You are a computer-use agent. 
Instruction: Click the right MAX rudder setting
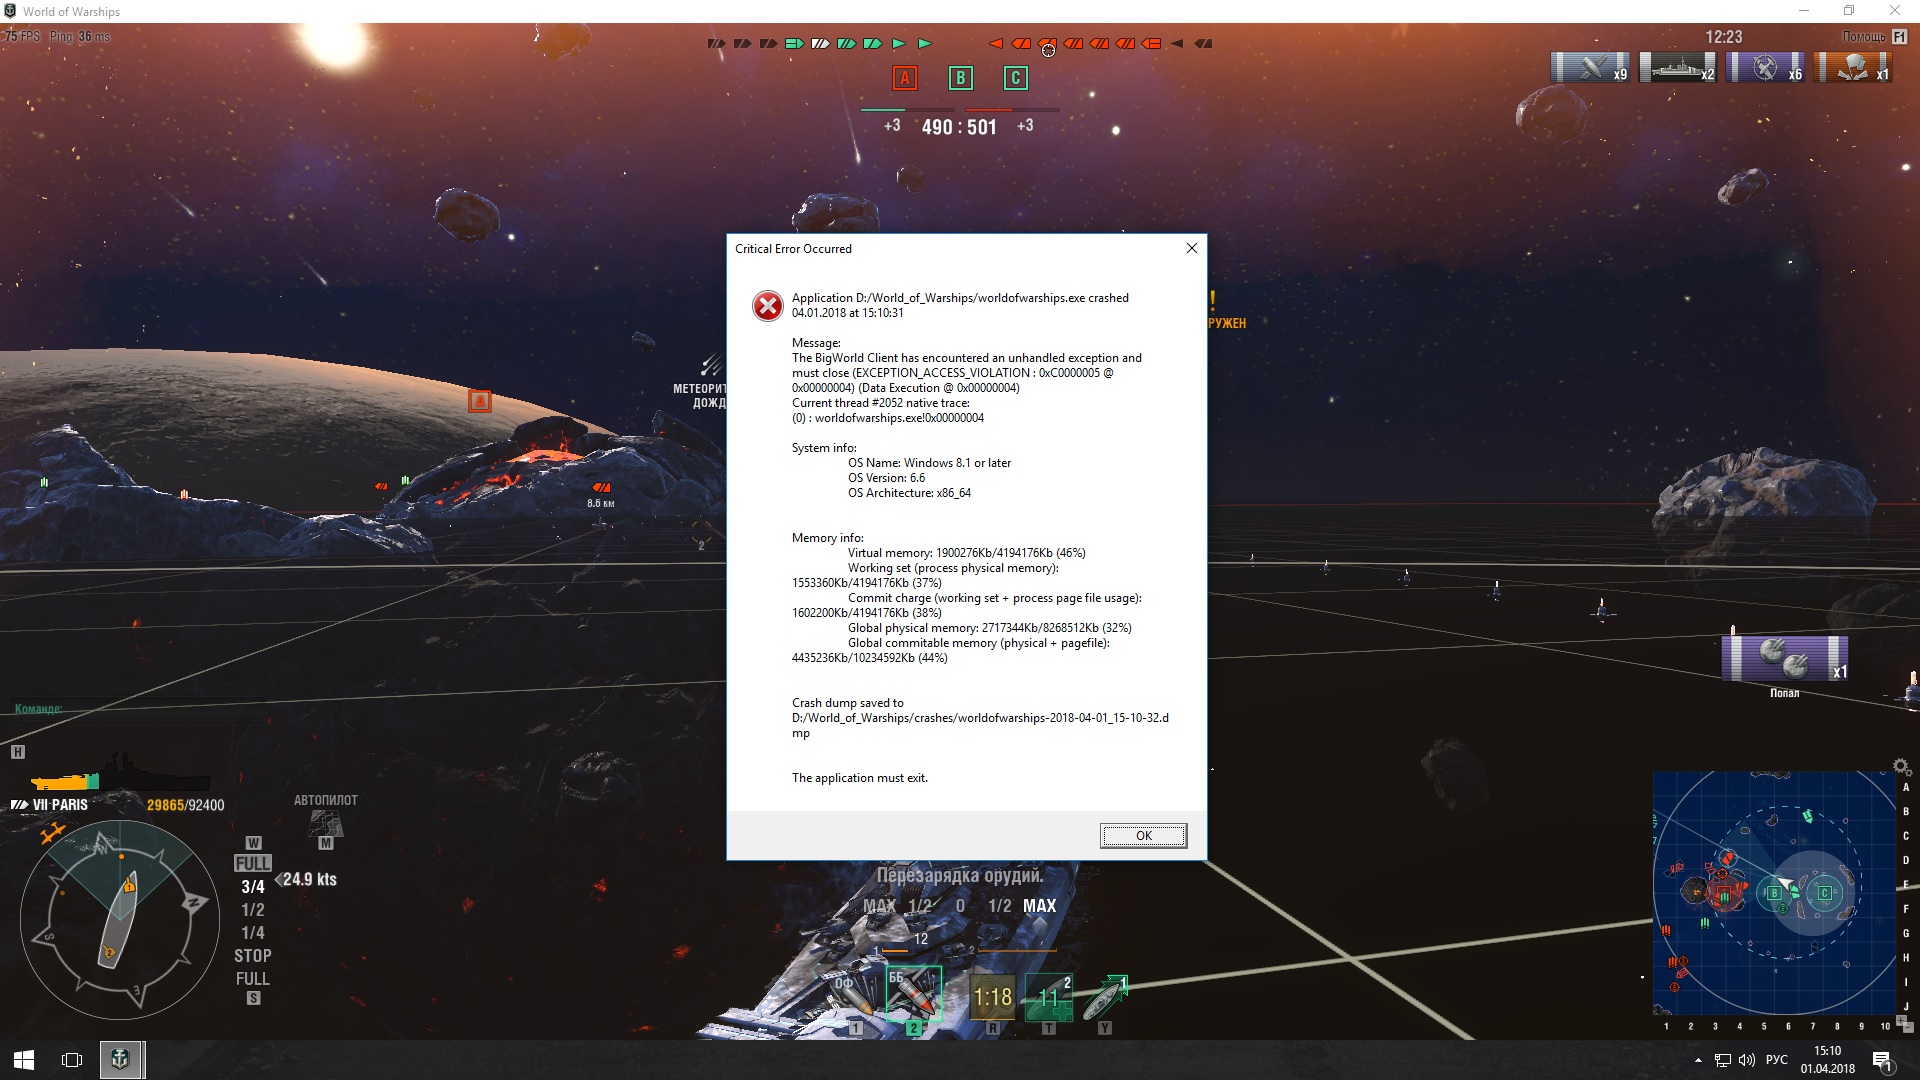point(1039,906)
